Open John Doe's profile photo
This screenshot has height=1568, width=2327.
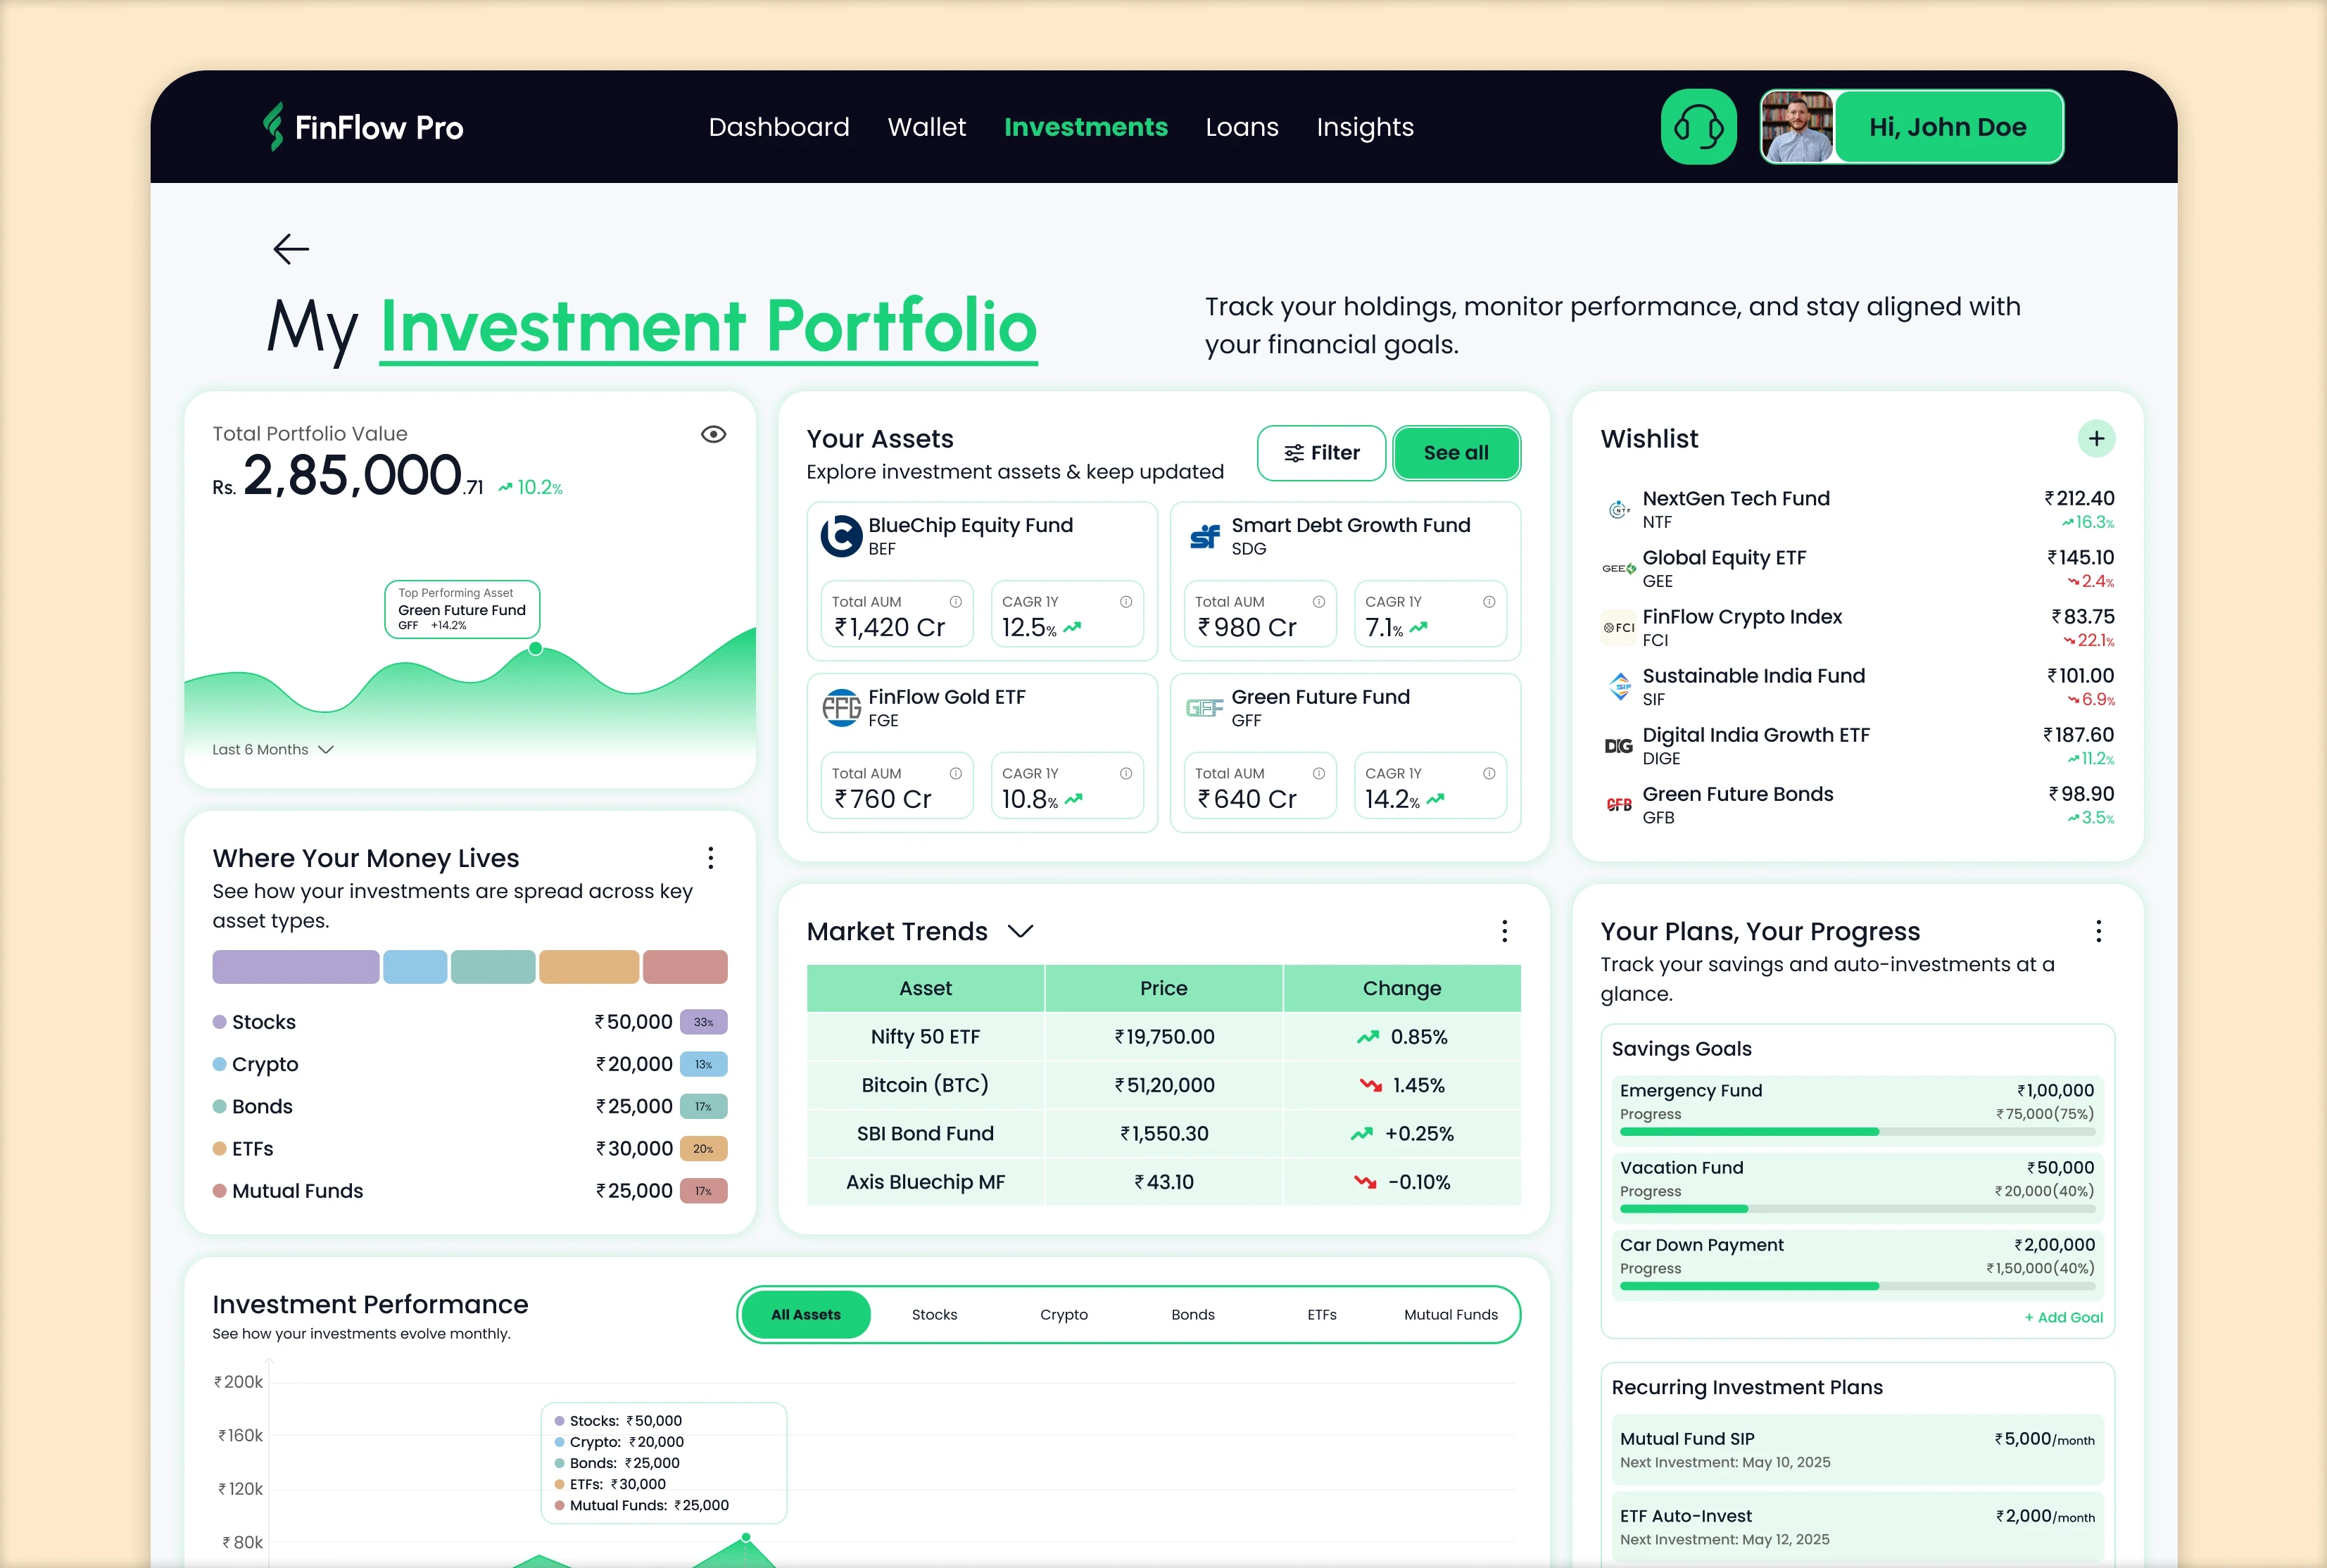click(x=1797, y=127)
